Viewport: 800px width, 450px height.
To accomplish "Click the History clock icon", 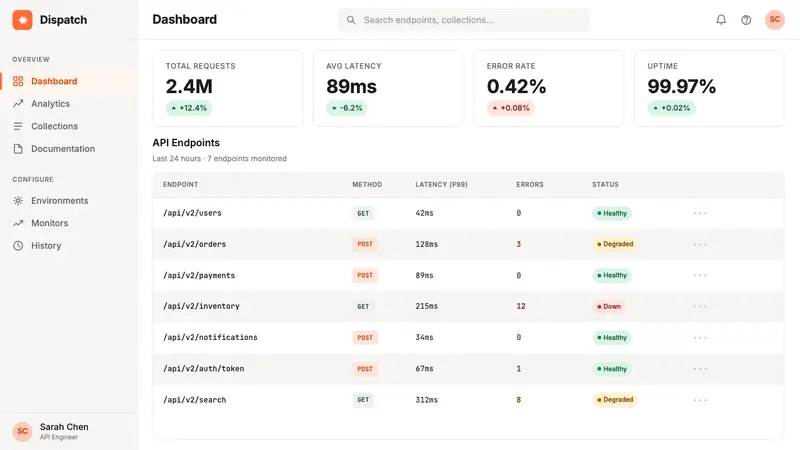I will [18, 245].
